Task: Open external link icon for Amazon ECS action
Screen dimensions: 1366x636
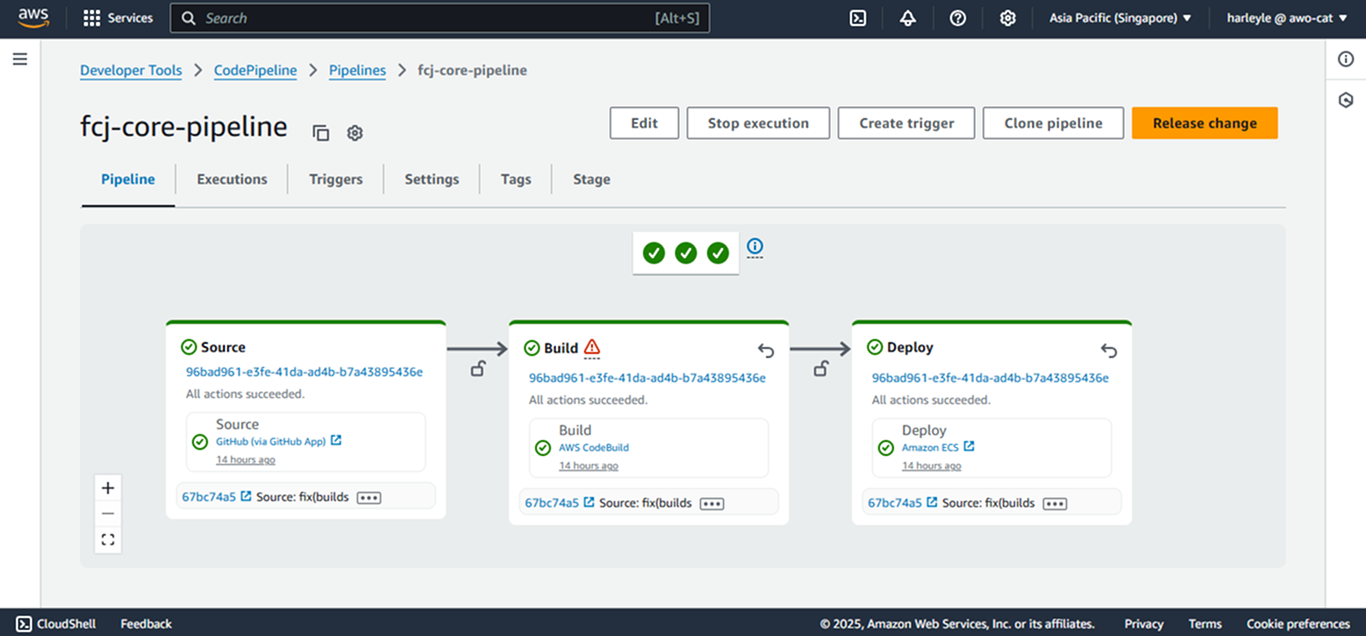Action: tap(969, 446)
